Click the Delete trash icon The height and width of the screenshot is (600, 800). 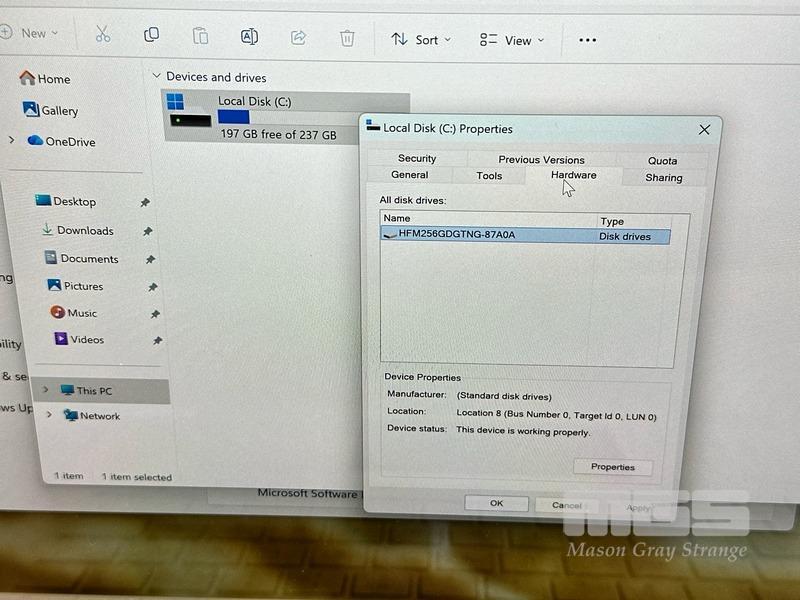pyautogui.click(x=347, y=38)
